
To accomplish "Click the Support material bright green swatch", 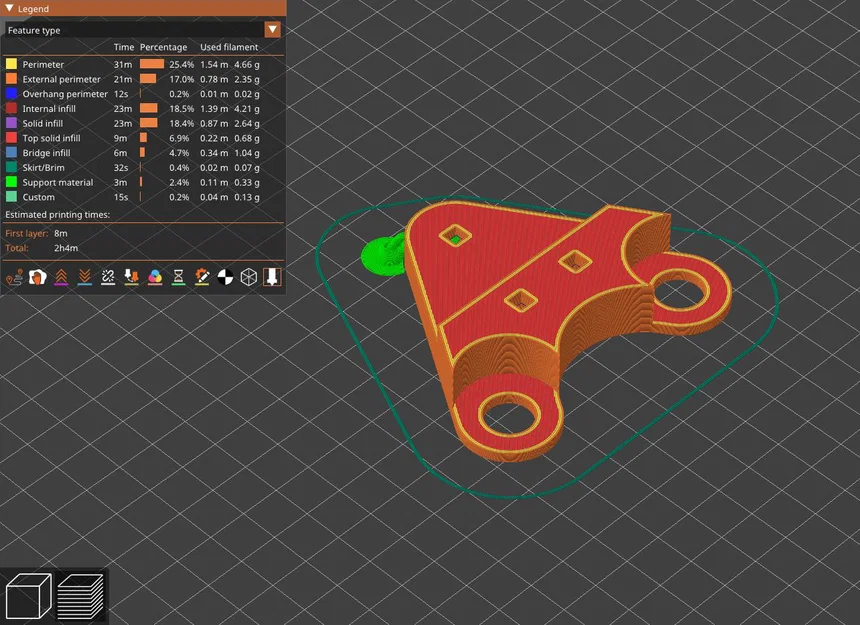I will click(x=12, y=183).
